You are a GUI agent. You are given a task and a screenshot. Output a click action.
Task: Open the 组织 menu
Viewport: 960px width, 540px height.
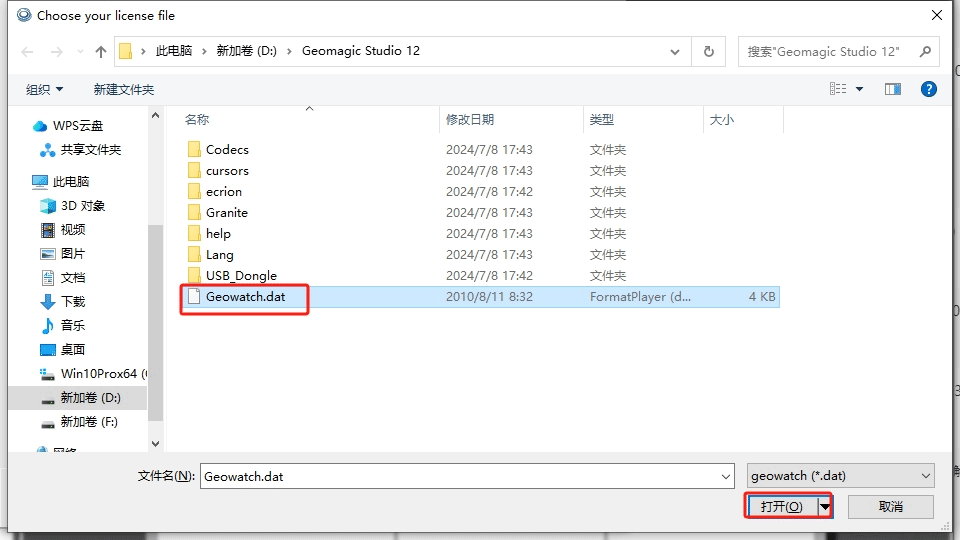click(x=44, y=89)
